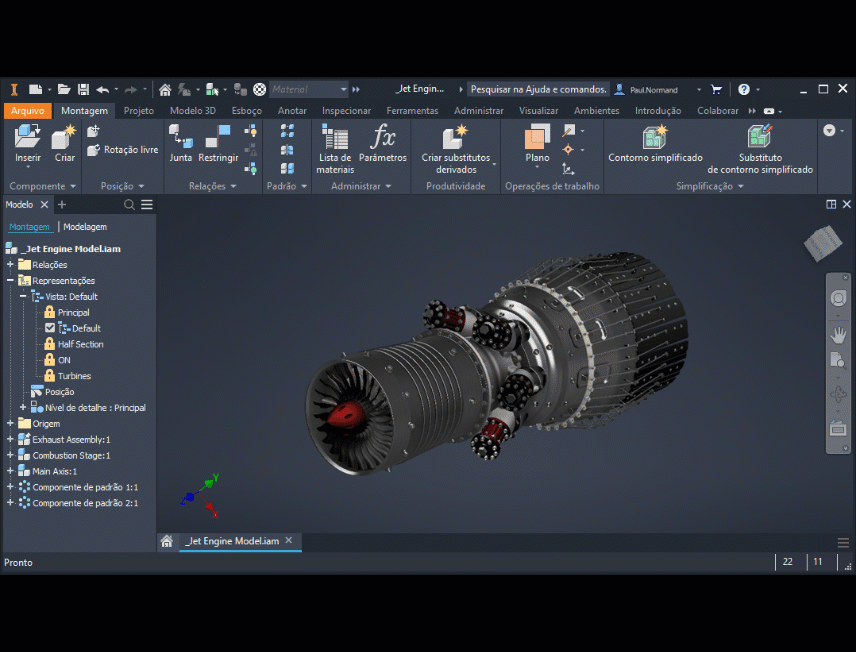Screen dimensions: 856x652
Task: Click the Lista de materiais icon
Action: [335, 138]
